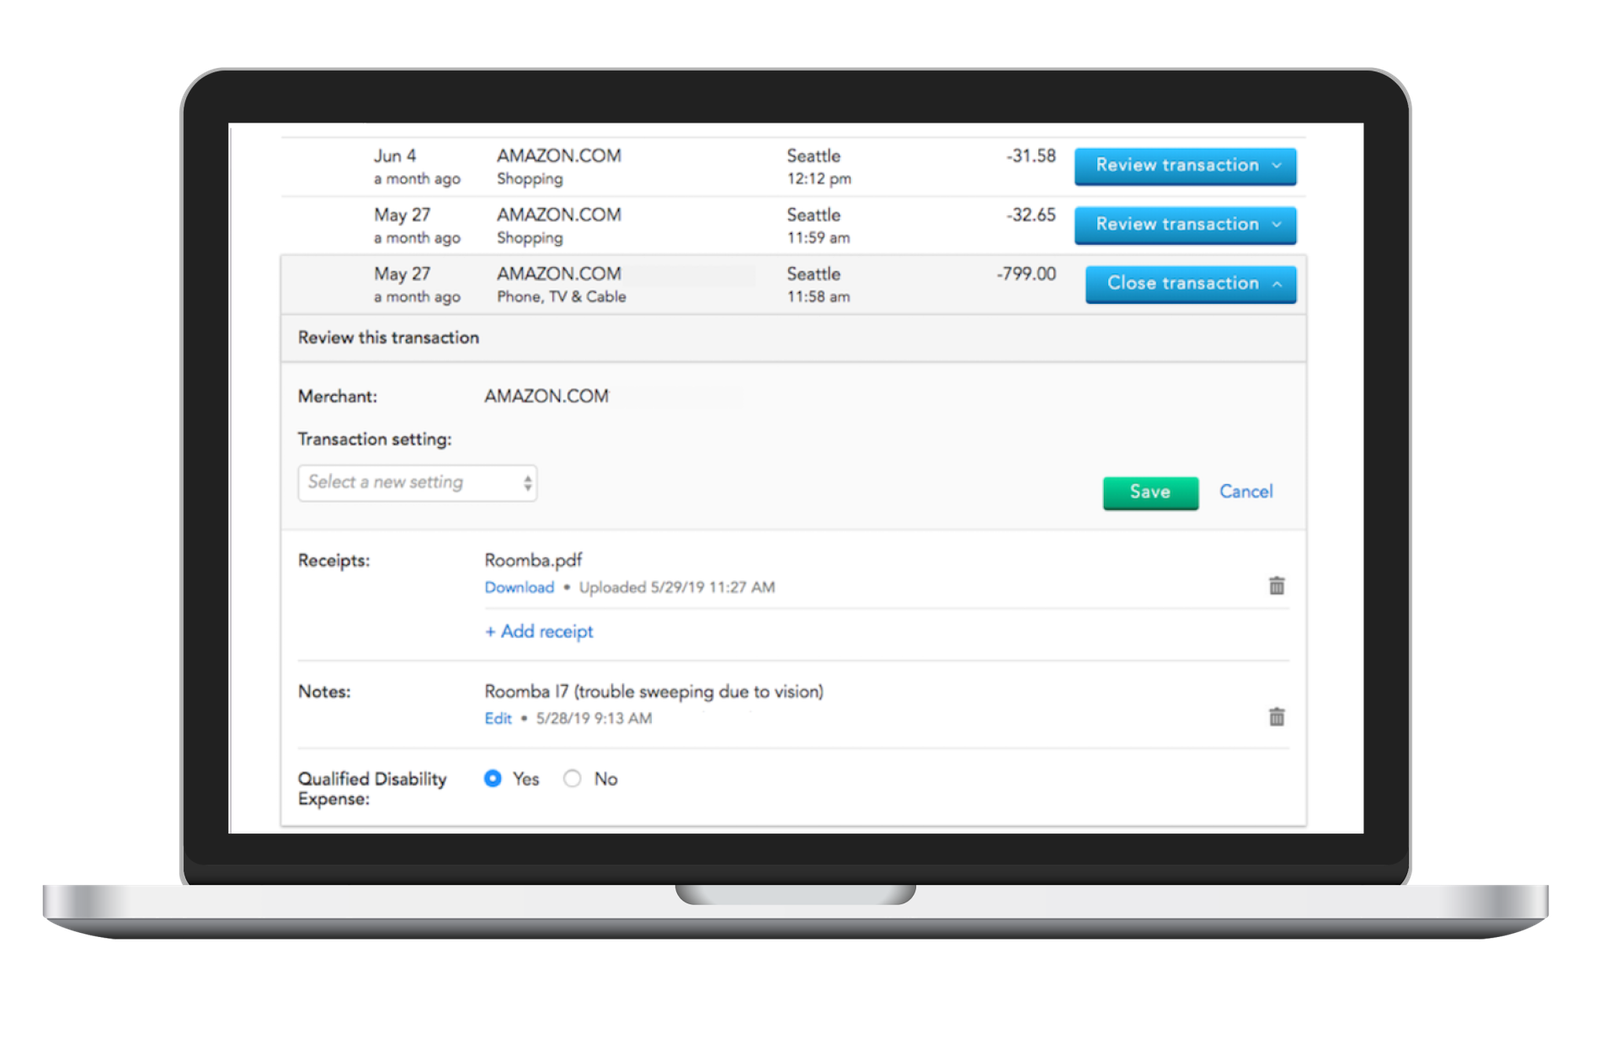
Task: Add a new receipt to this transaction
Action: click(538, 631)
